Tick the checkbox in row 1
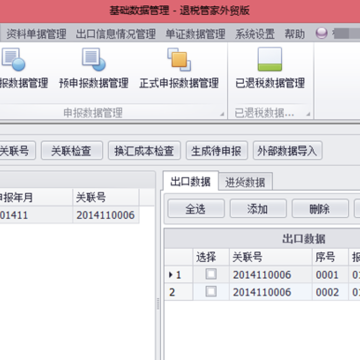Viewport: 360px width, 360px height. [x=211, y=274]
